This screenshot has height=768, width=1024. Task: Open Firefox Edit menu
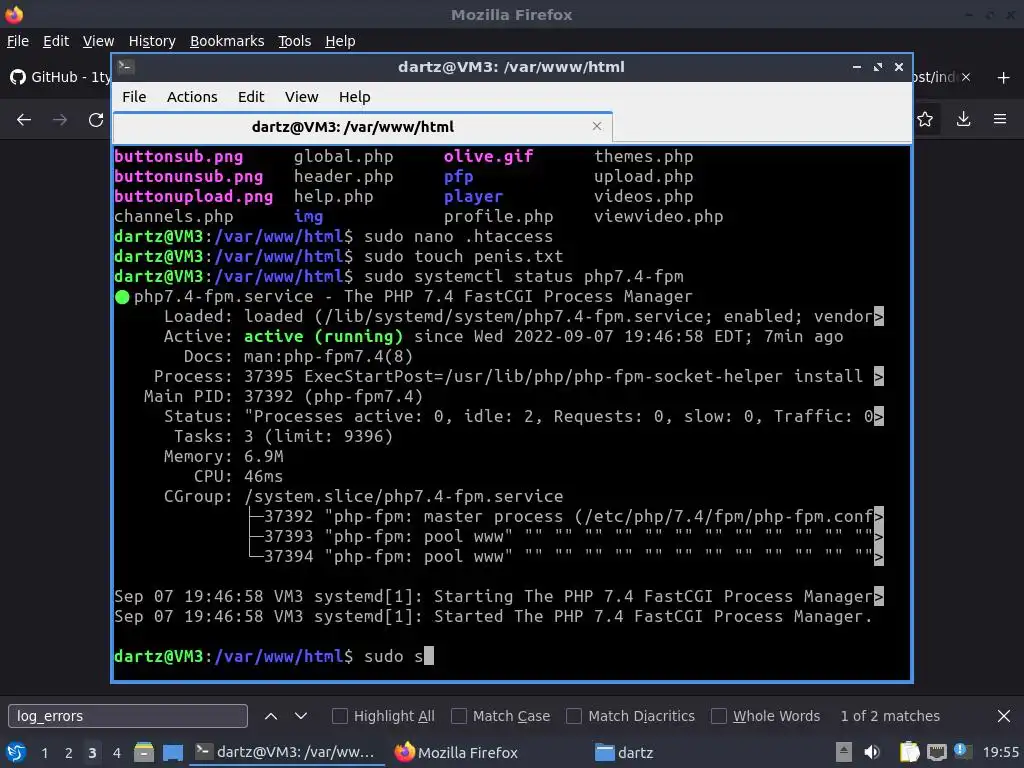point(56,41)
